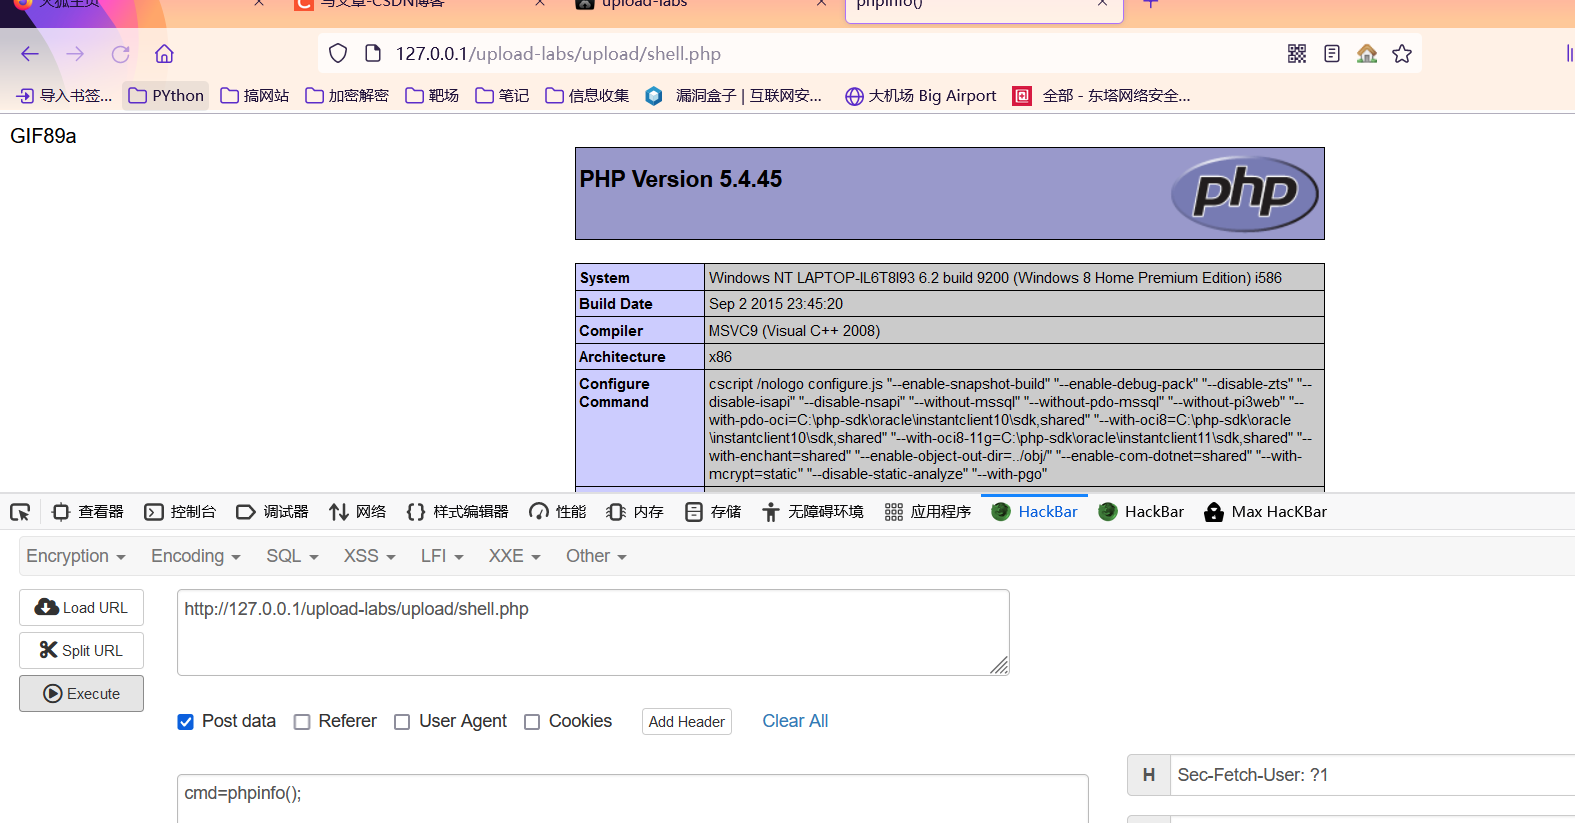Open a new browser tab with plus
Image resolution: width=1575 pixels, height=823 pixels.
pyautogui.click(x=1151, y=4)
